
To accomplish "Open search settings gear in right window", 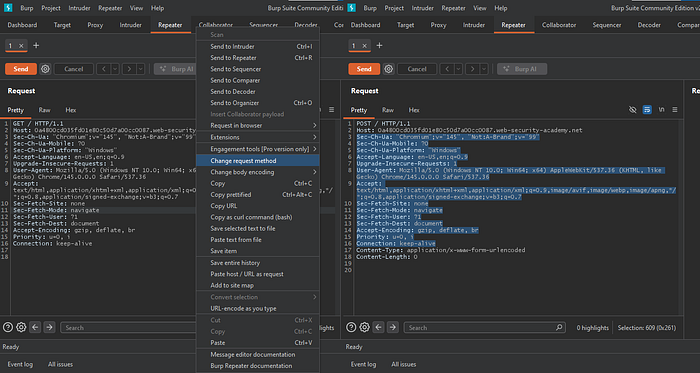I will coord(364,327).
